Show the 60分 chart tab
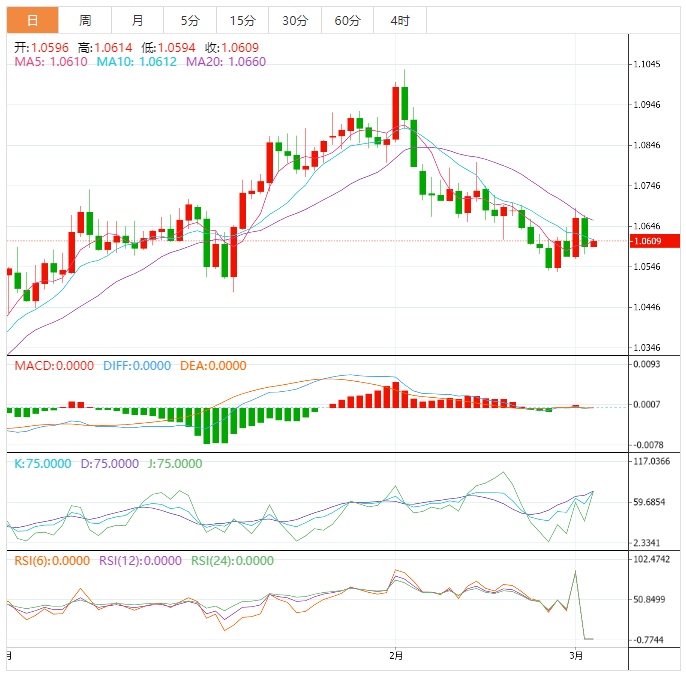The image size is (686, 675). pos(347,20)
